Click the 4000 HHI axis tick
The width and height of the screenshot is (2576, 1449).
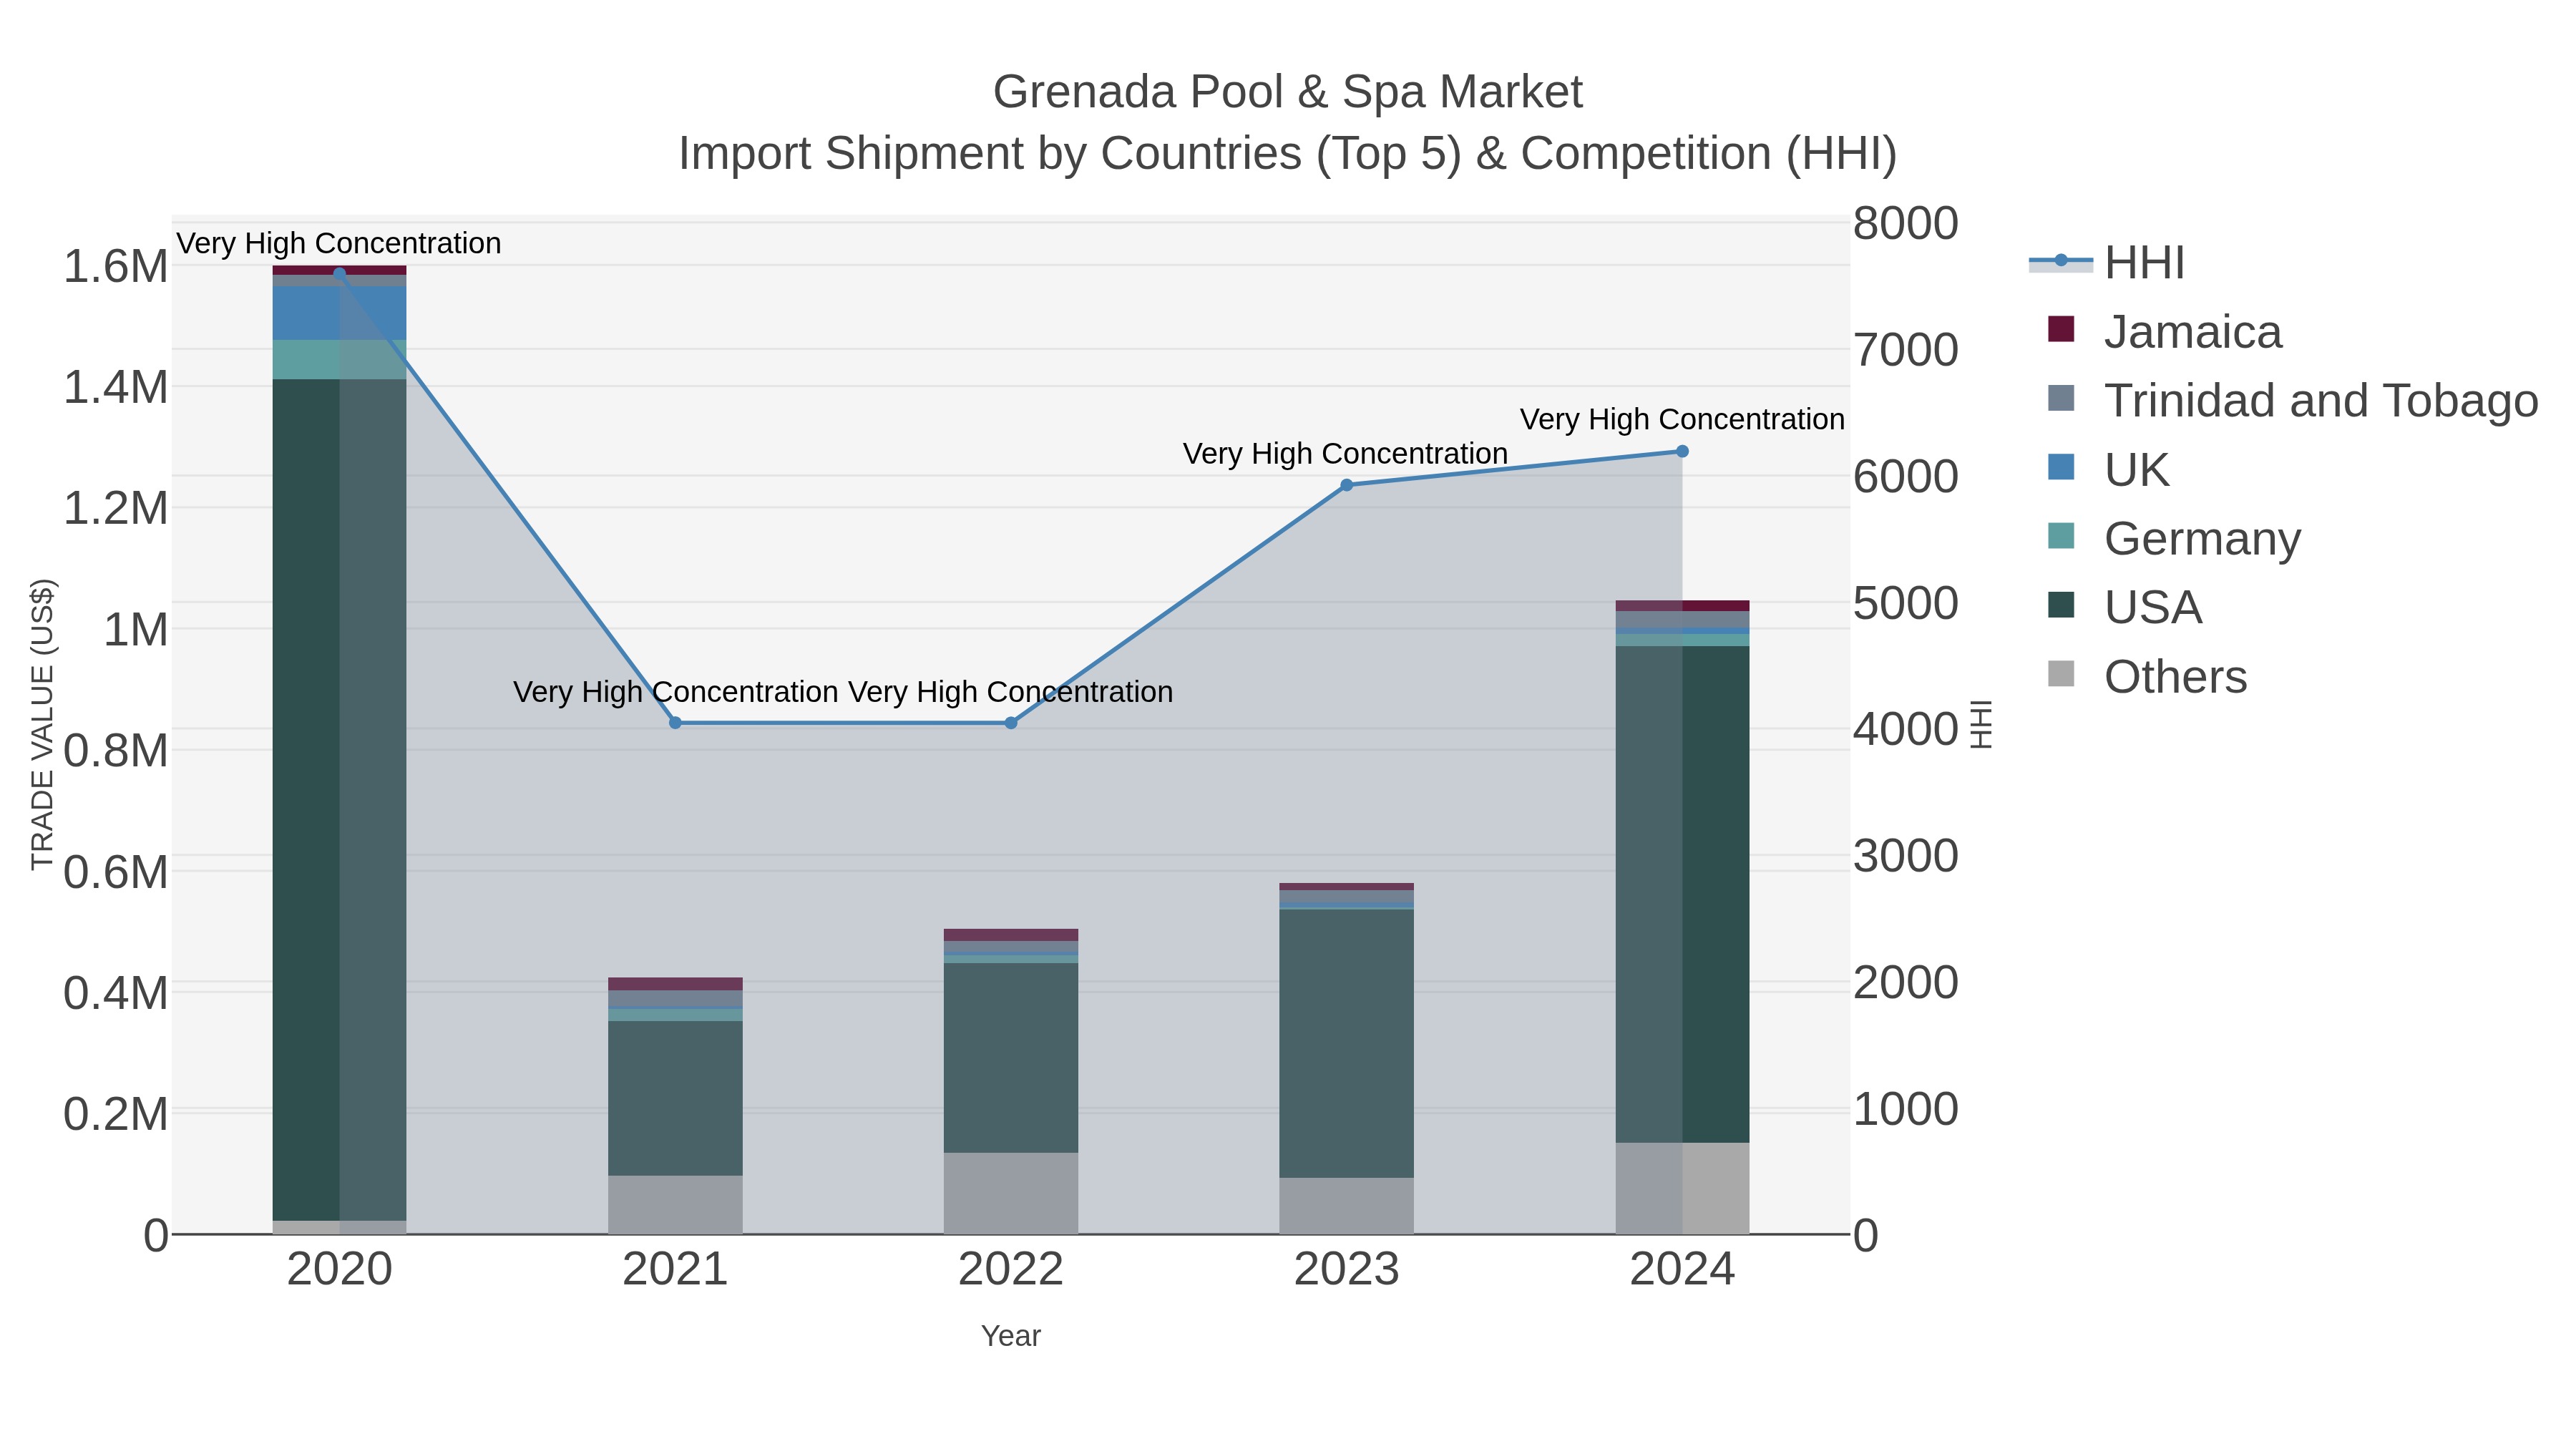pyautogui.click(x=1906, y=729)
